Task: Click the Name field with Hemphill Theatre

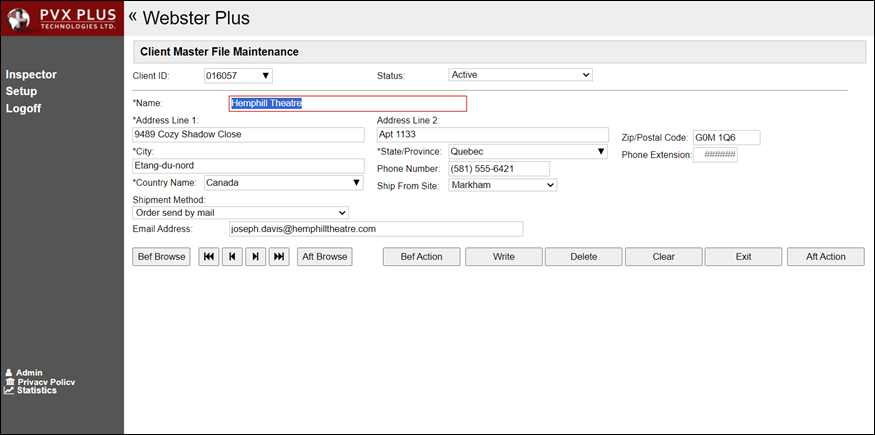Action: [x=348, y=104]
